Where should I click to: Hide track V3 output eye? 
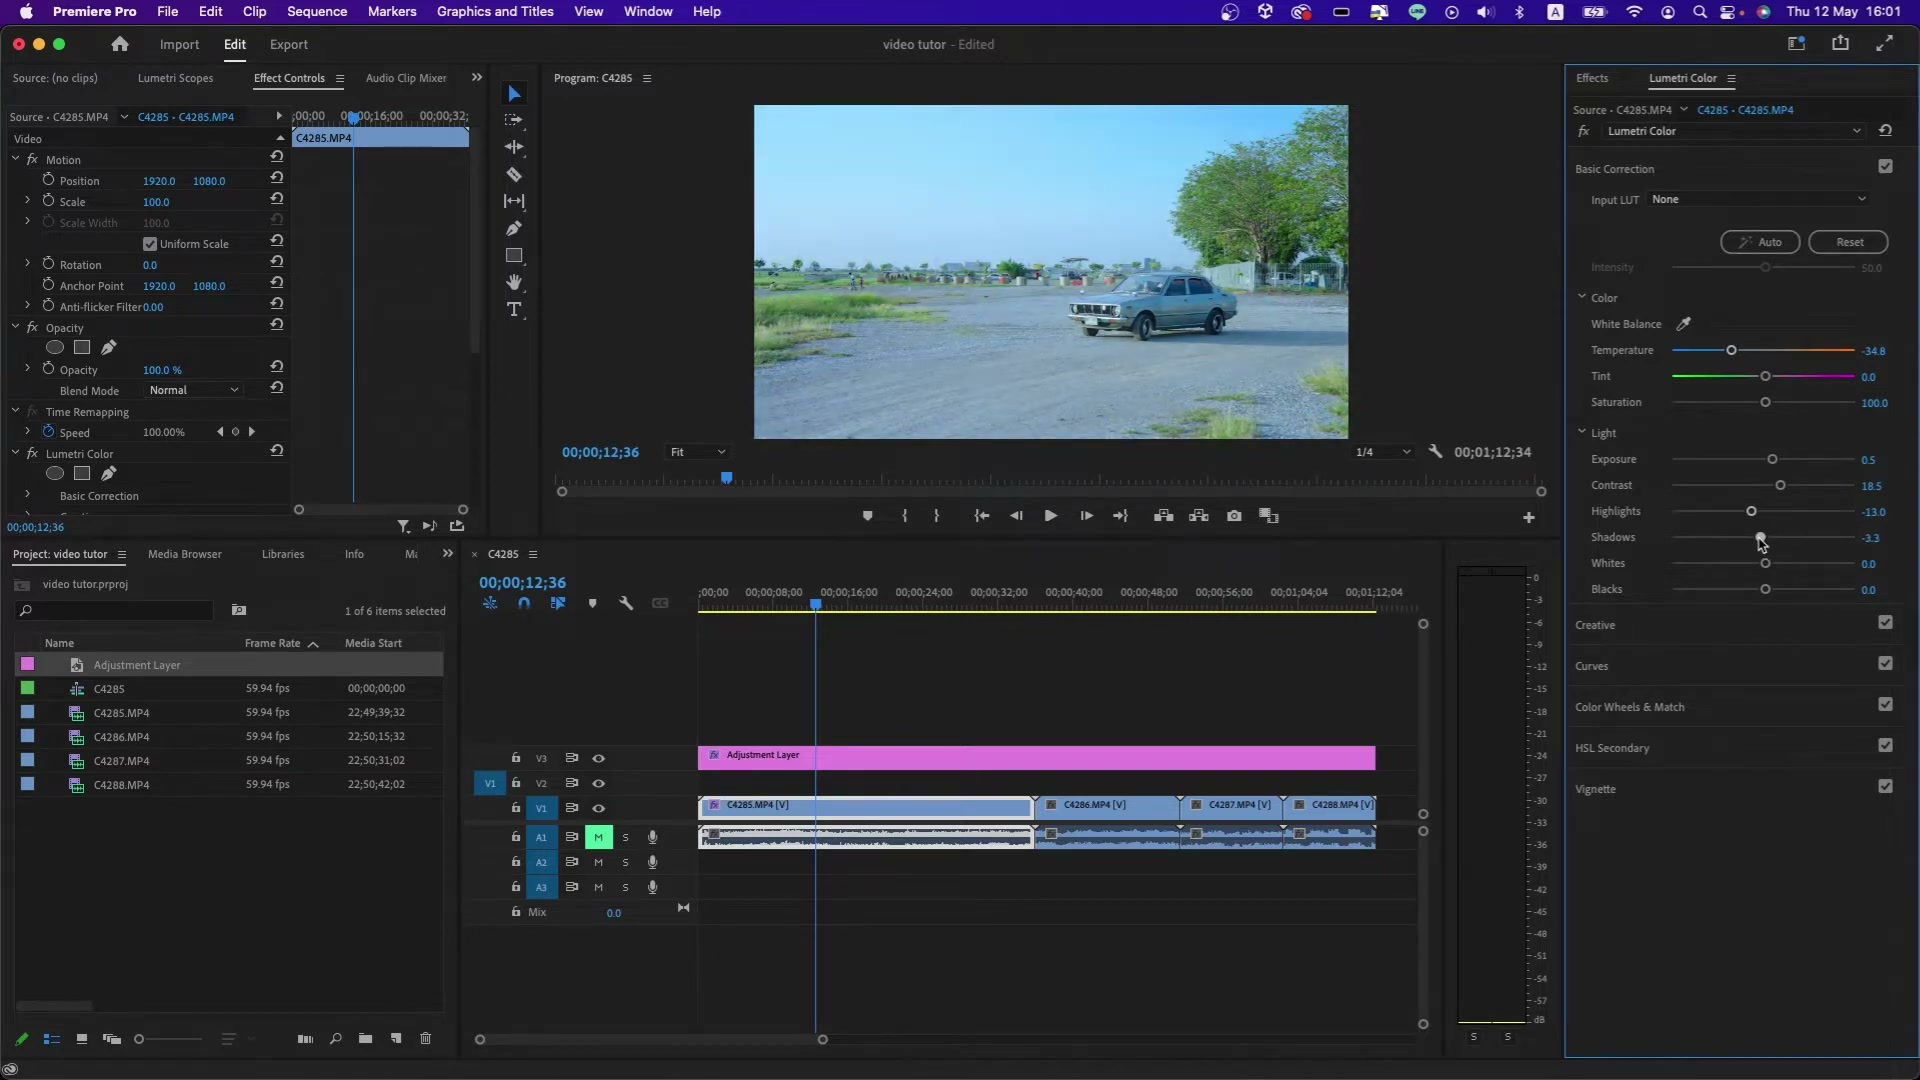pyautogui.click(x=598, y=758)
